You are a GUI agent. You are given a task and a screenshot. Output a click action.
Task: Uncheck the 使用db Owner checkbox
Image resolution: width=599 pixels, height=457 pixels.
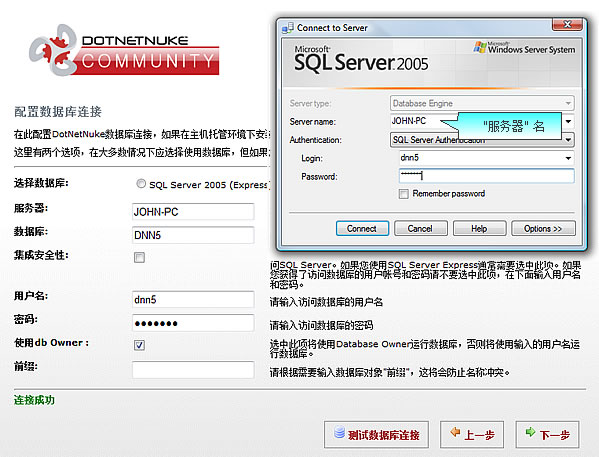click(x=139, y=345)
